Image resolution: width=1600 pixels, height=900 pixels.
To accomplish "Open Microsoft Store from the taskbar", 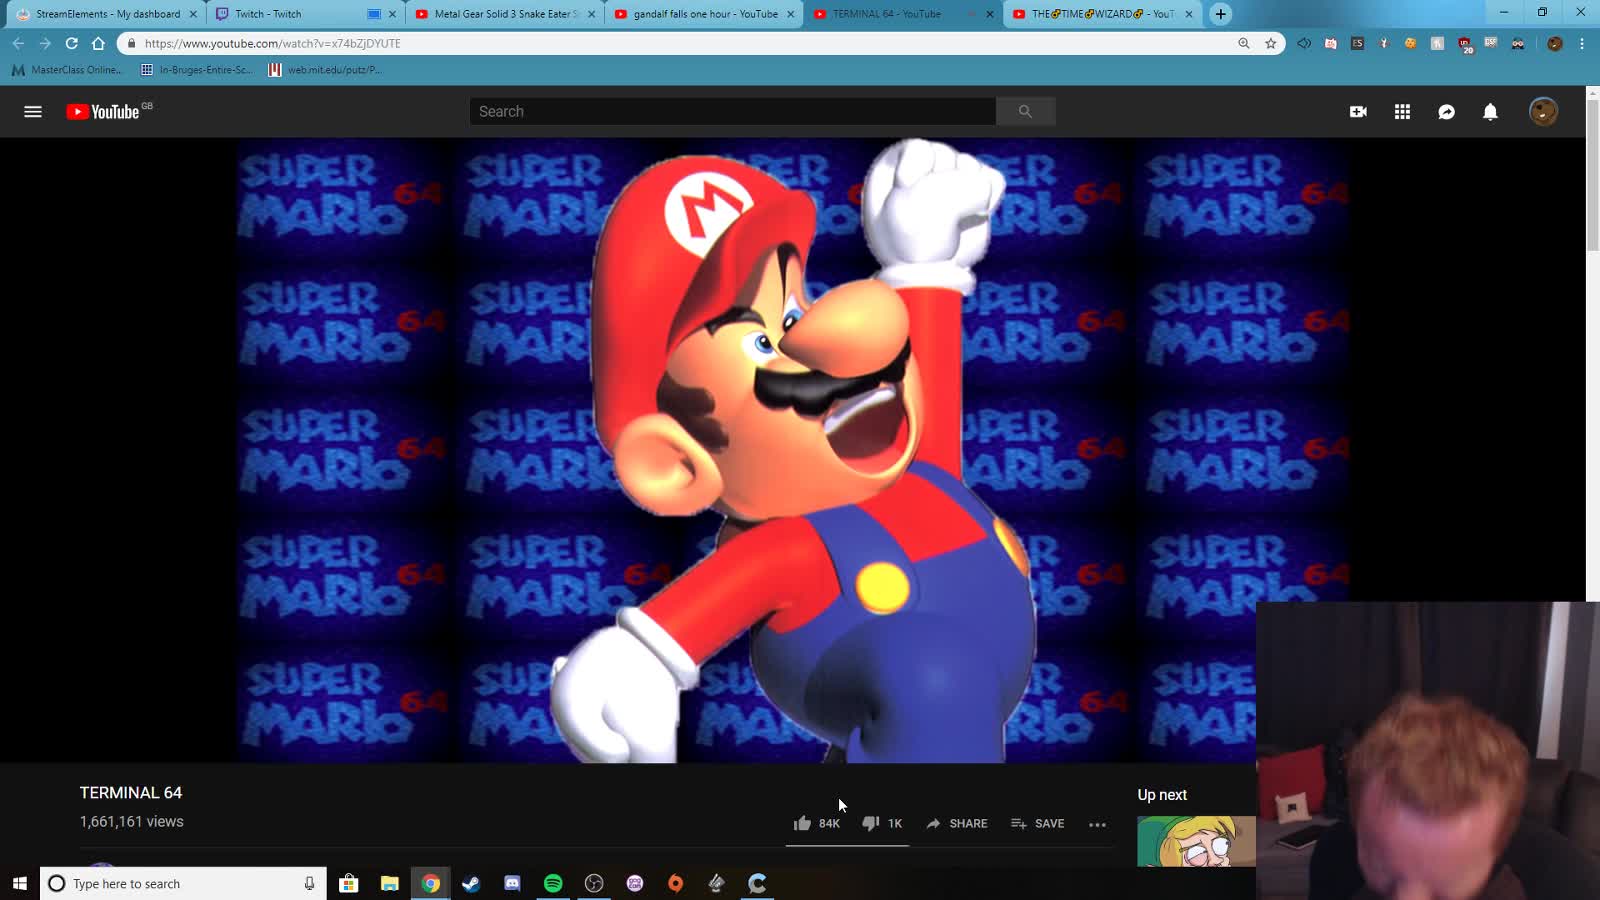I will pyautogui.click(x=349, y=883).
